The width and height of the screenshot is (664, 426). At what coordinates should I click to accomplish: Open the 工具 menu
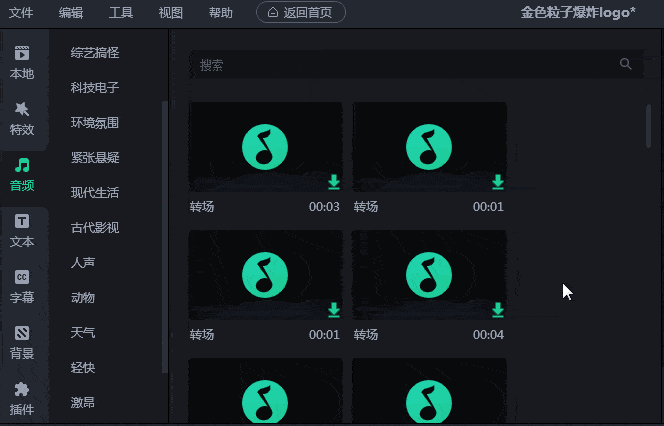[121, 13]
